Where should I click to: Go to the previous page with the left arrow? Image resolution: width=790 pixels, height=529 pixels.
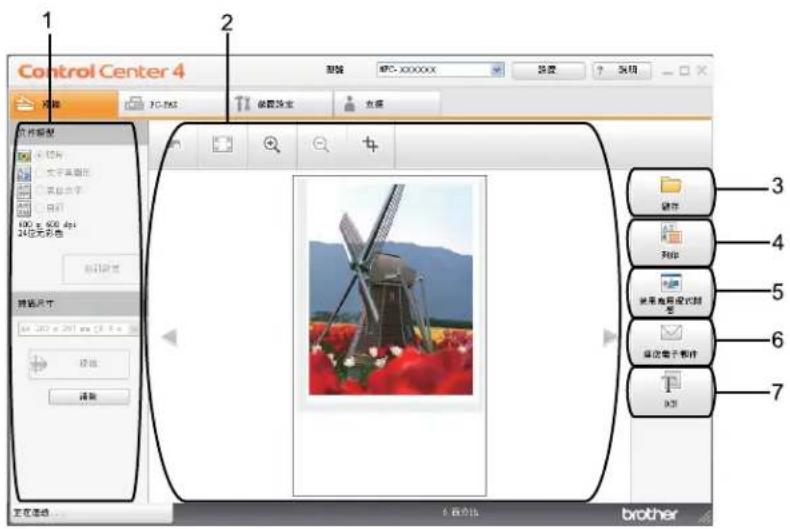[170, 337]
